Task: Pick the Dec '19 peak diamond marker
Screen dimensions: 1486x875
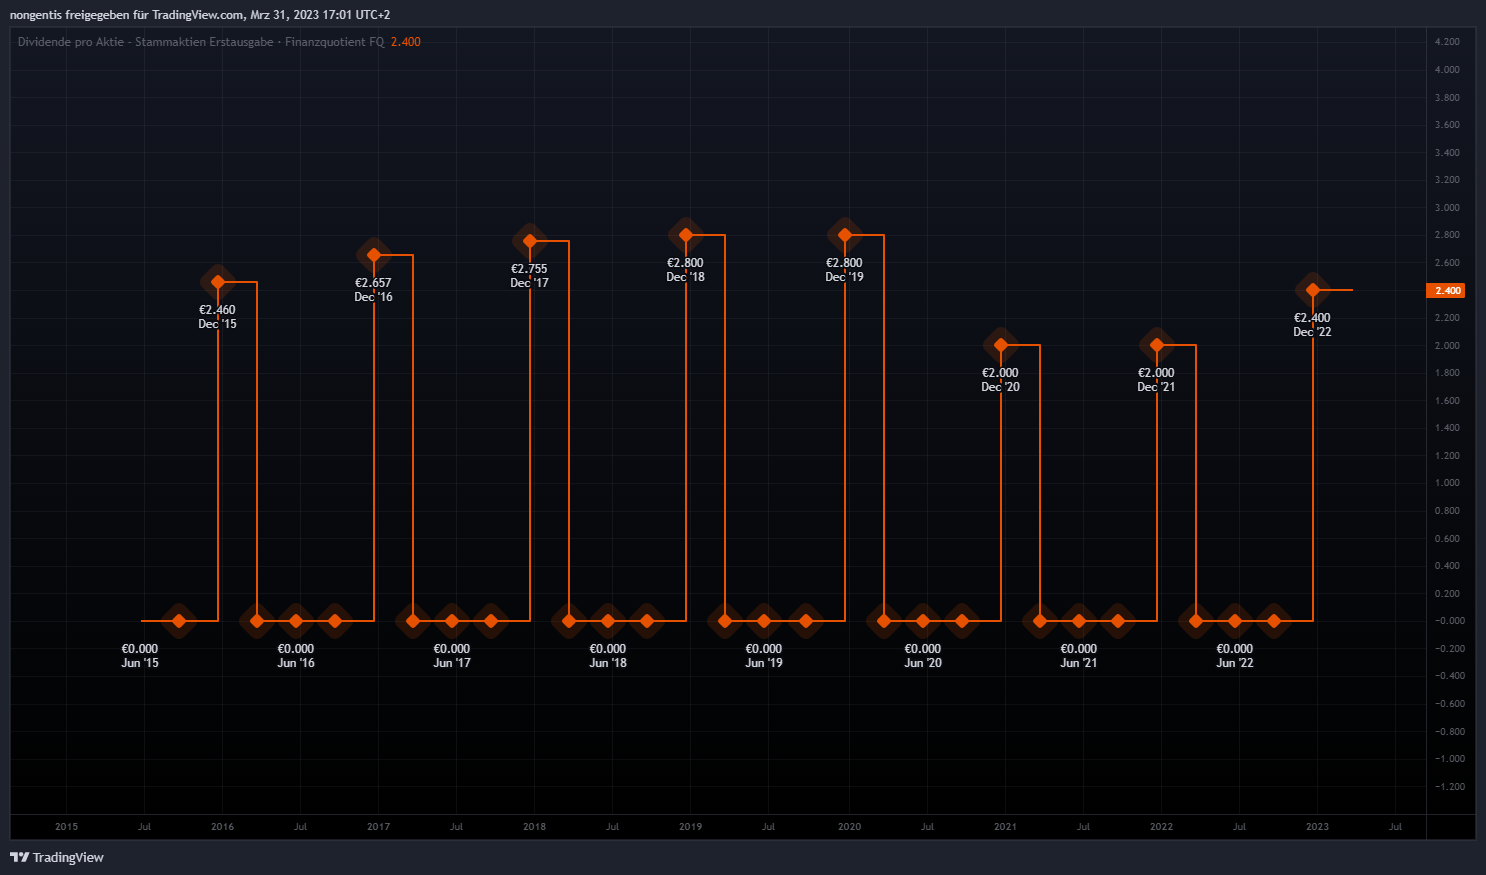Action: point(845,235)
